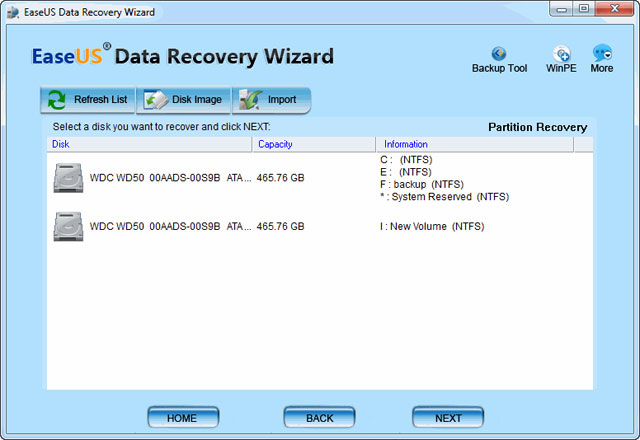
Task: Select first WDC WD50 00AADS-00S9B disk name
Action: [x=170, y=178]
